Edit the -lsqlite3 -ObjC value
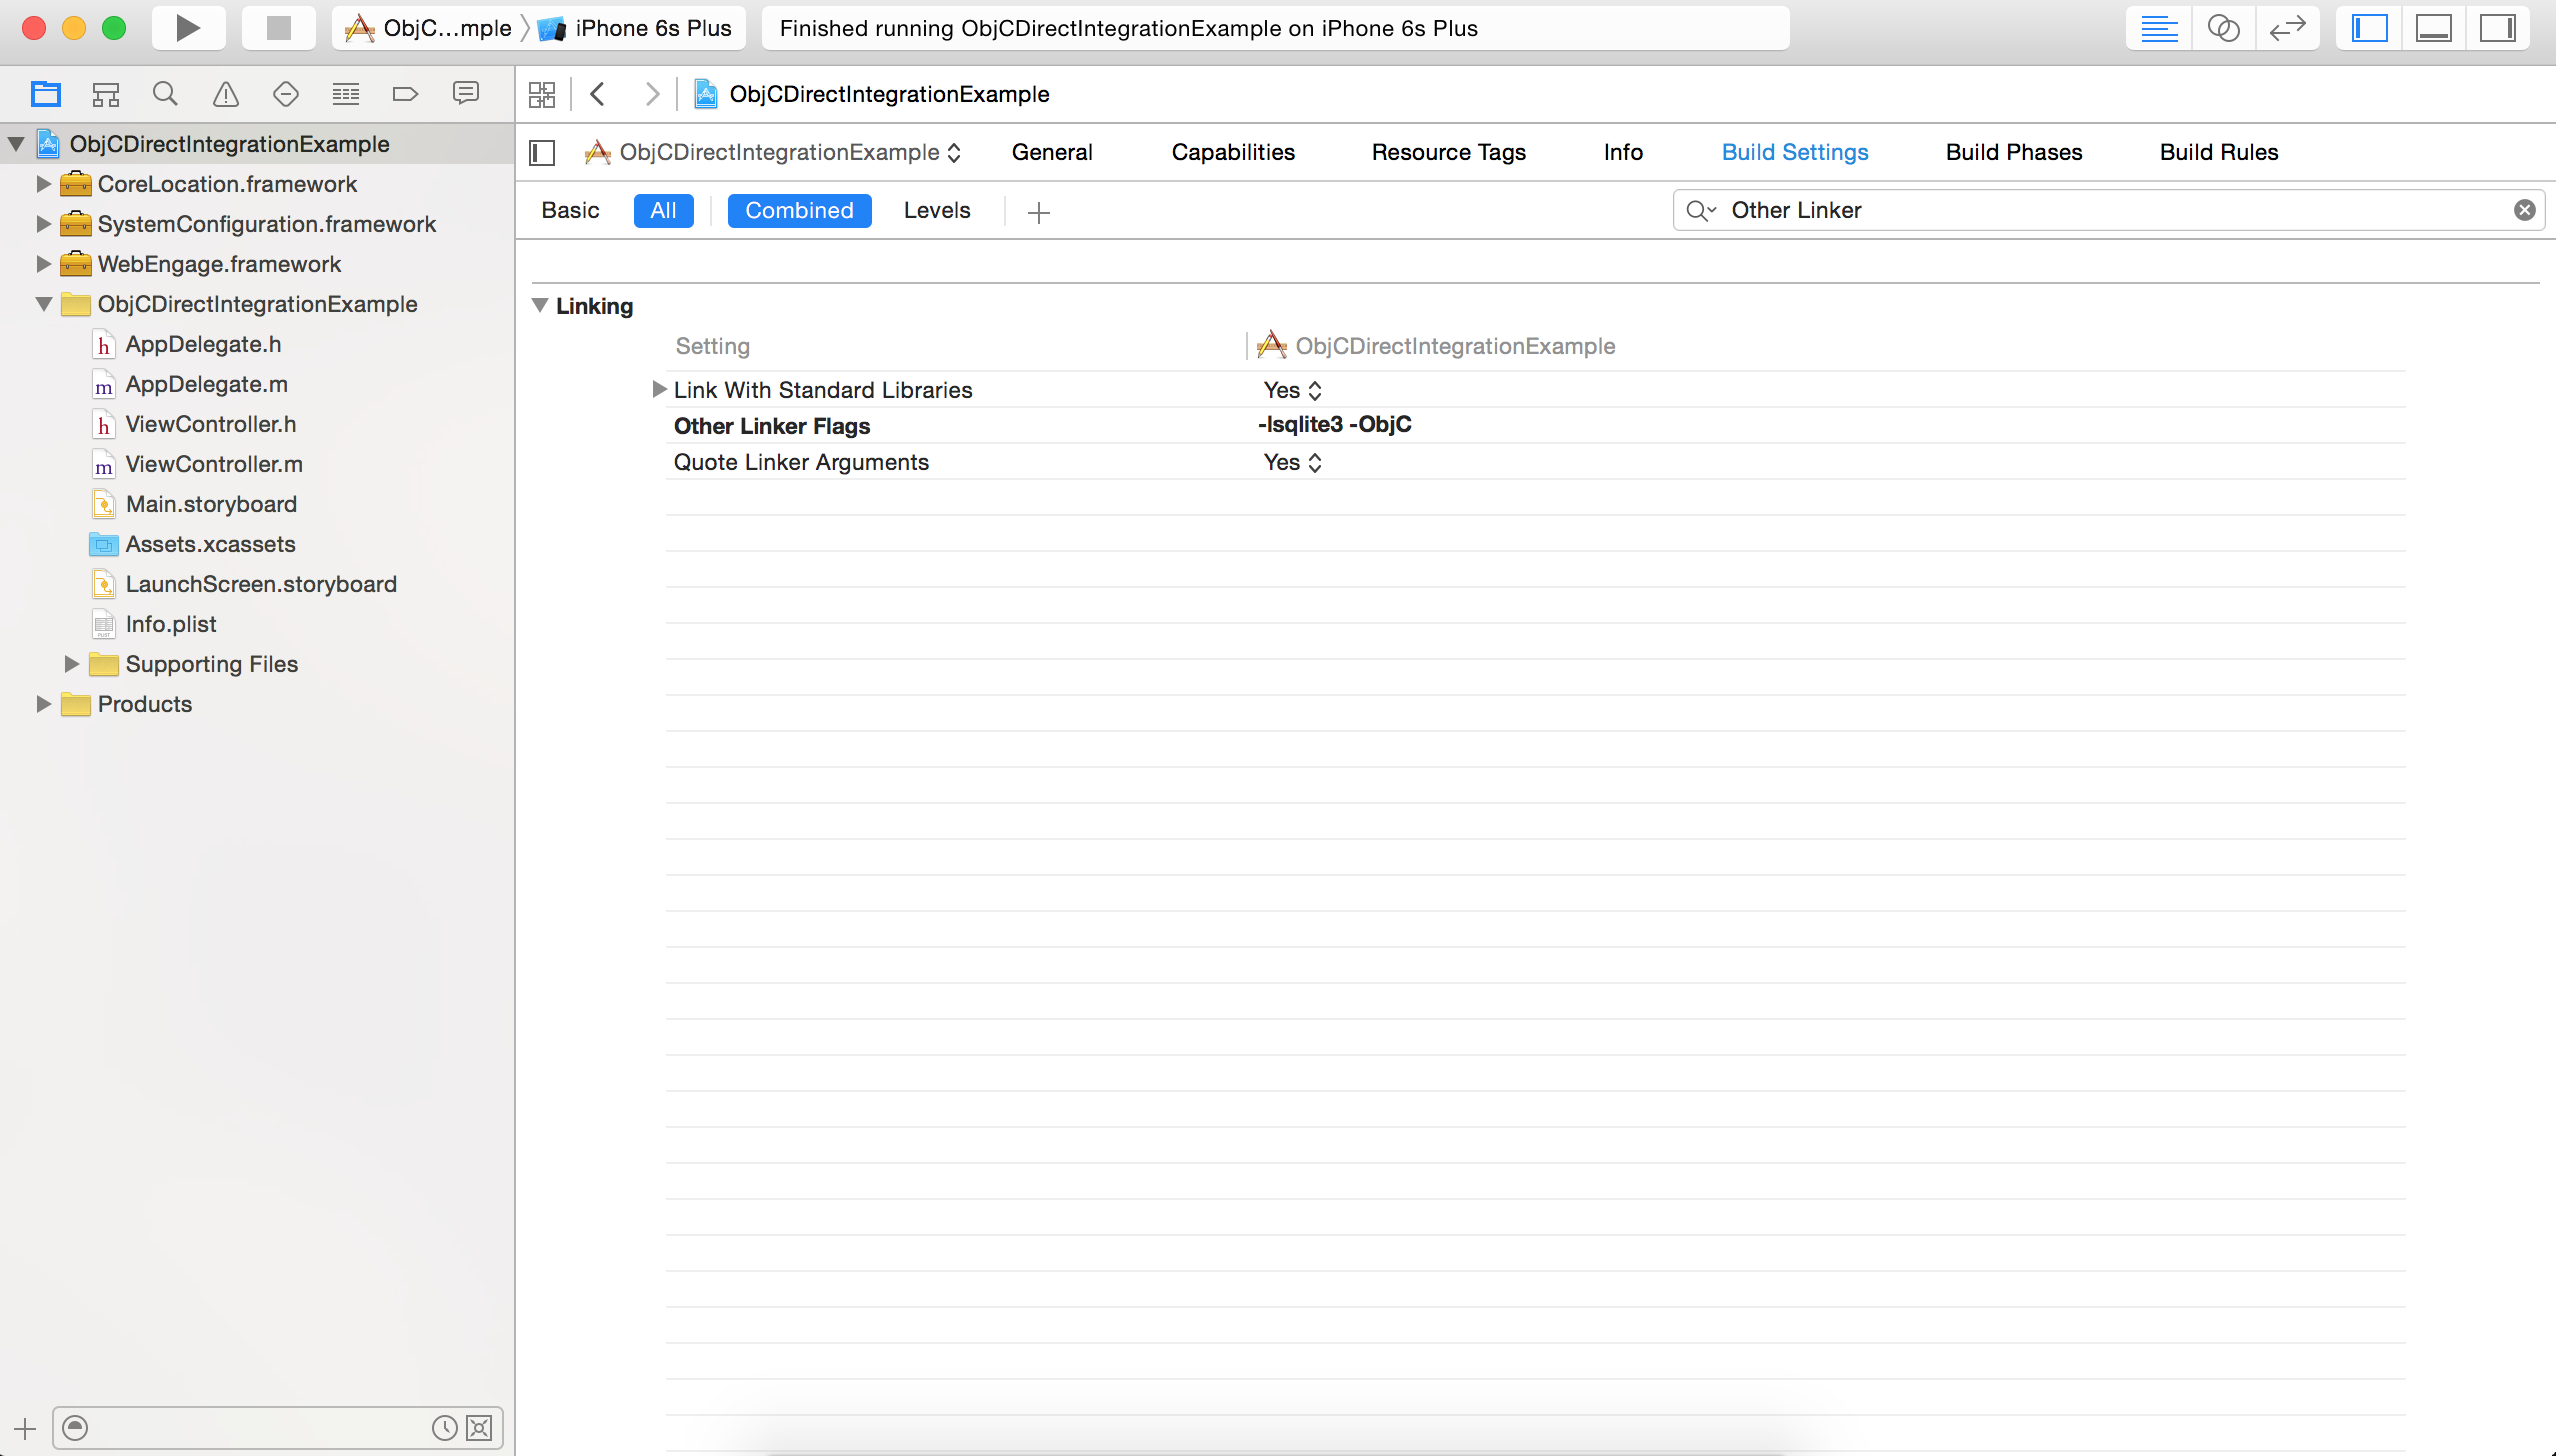The image size is (2556, 1456). click(1334, 424)
